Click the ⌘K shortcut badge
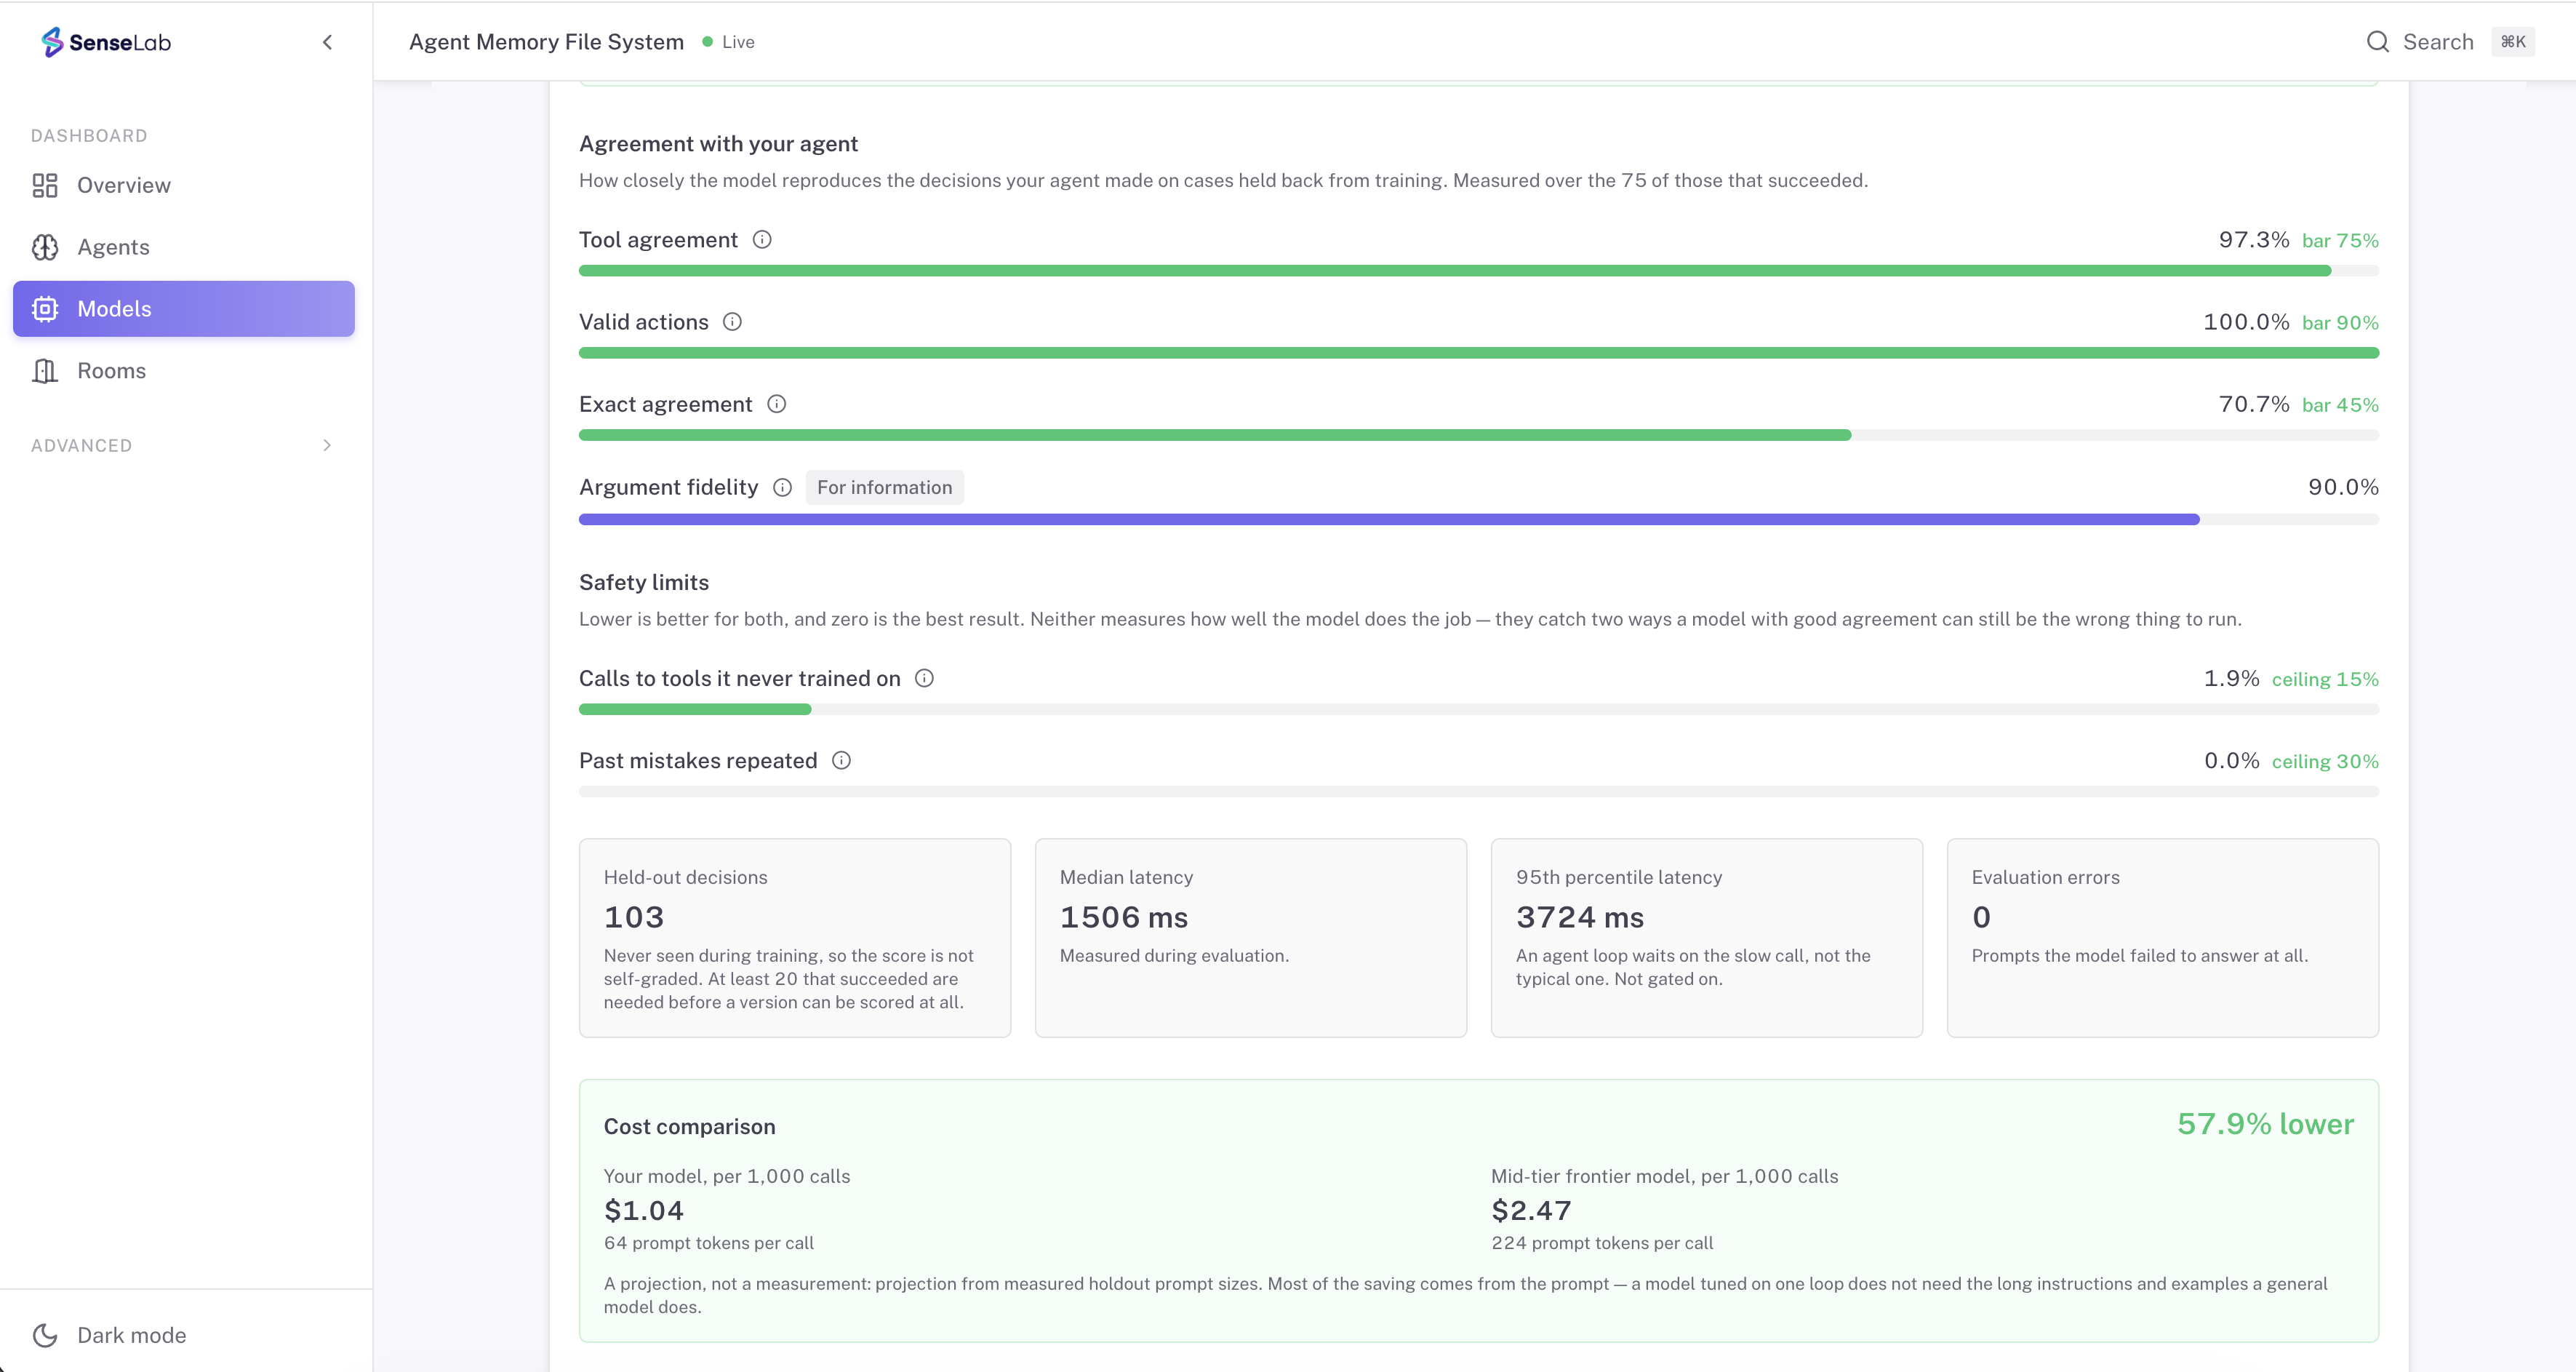 pyautogui.click(x=2513, y=42)
